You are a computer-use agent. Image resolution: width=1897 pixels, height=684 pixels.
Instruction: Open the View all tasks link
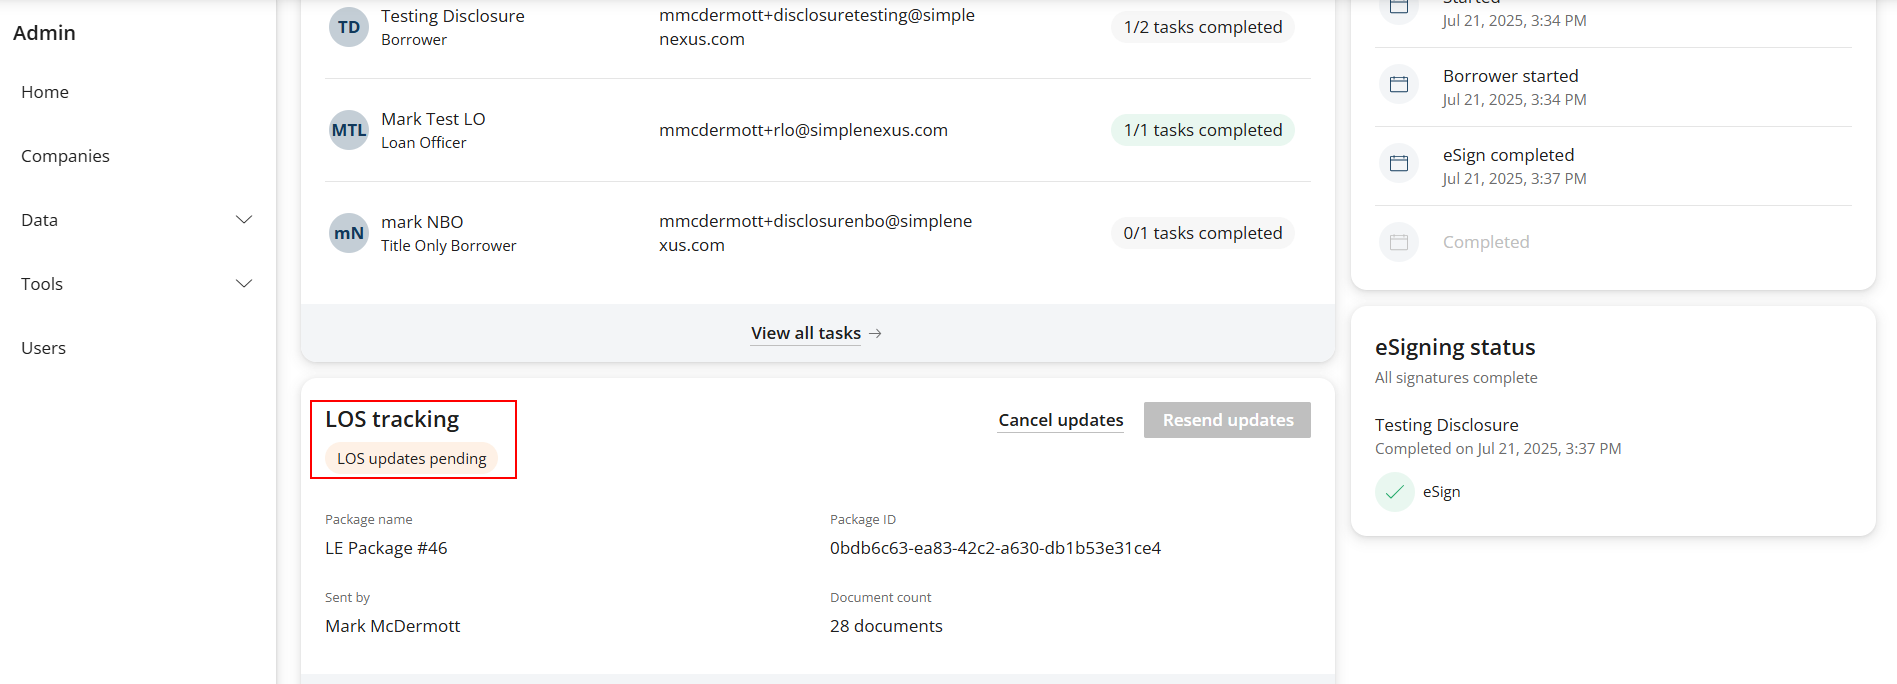(805, 333)
